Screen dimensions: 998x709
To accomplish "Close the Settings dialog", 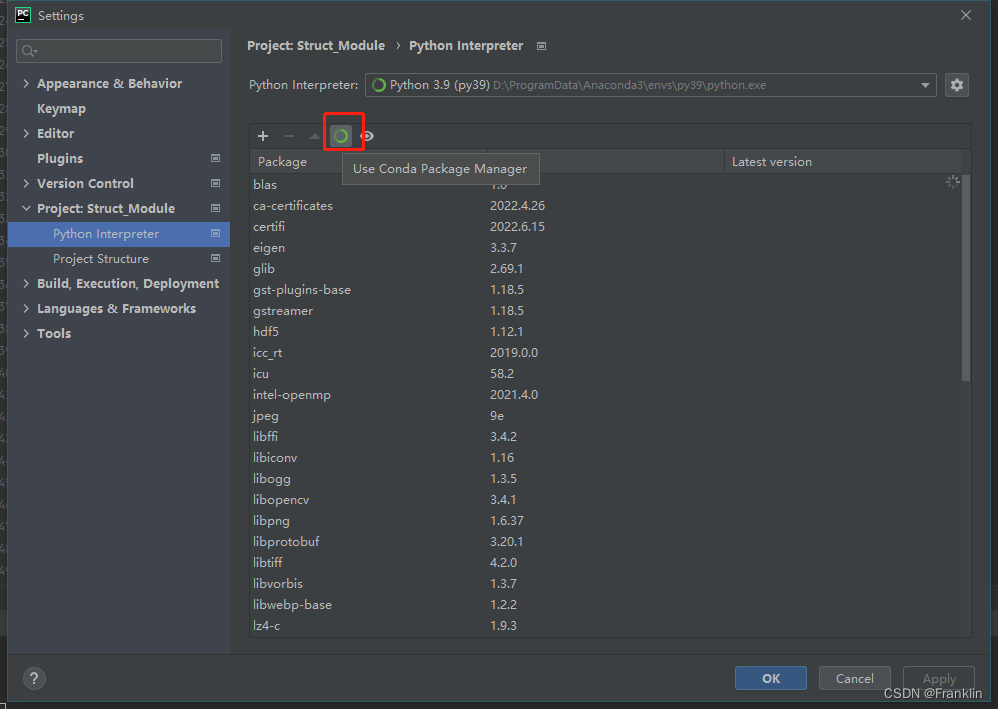I will click(966, 15).
